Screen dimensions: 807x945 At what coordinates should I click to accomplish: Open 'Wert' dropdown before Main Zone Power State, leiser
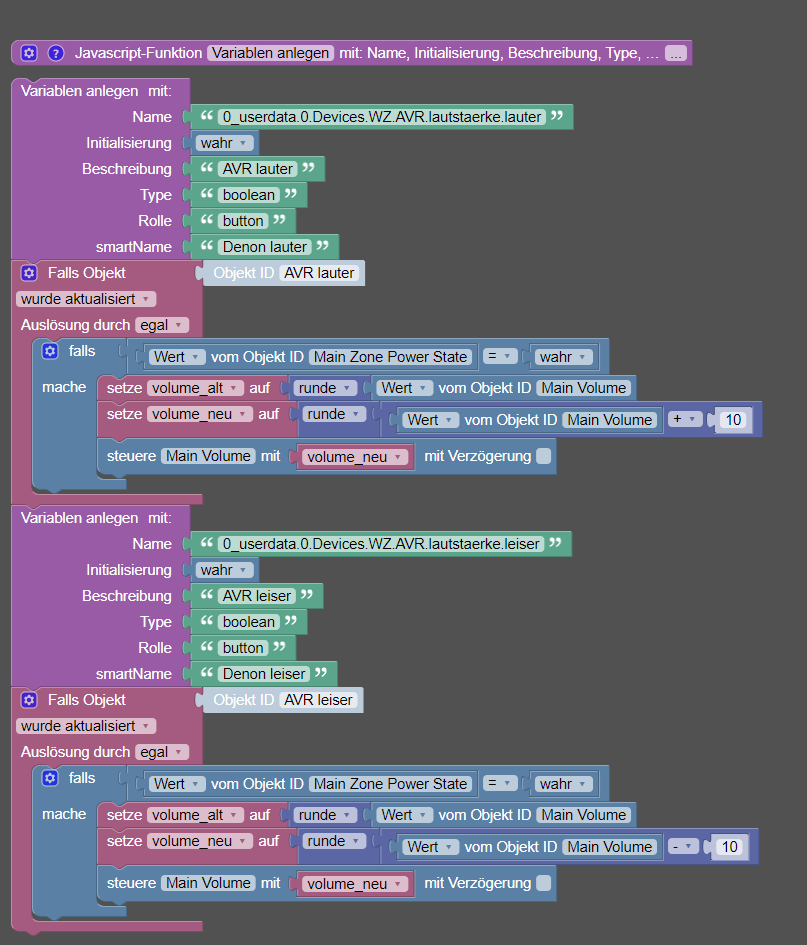click(177, 783)
